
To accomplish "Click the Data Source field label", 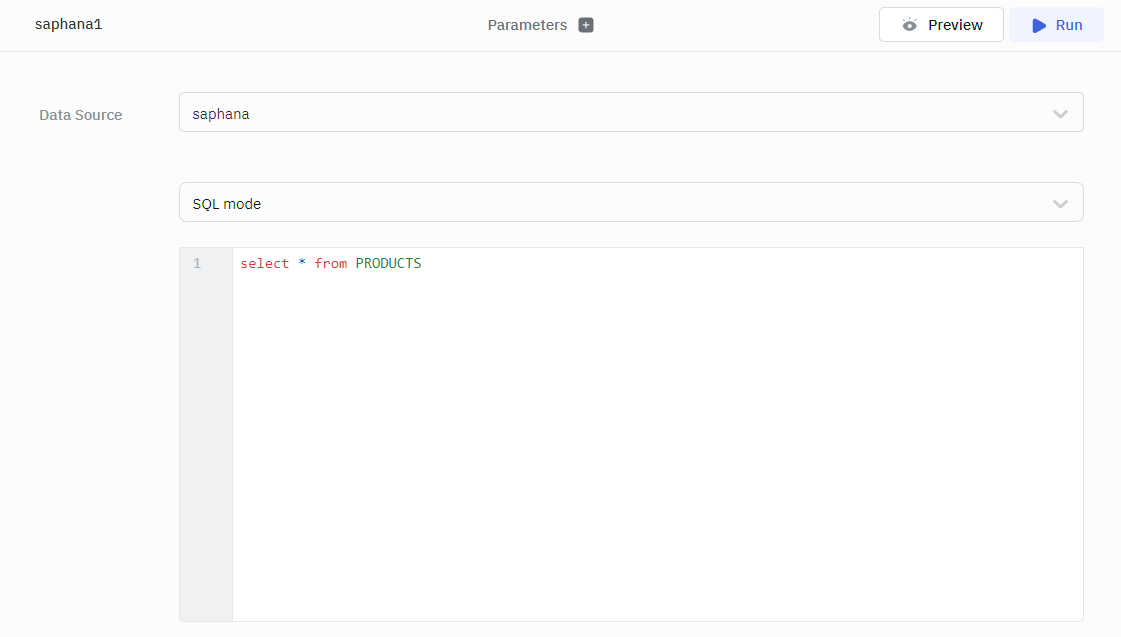I will [81, 115].
